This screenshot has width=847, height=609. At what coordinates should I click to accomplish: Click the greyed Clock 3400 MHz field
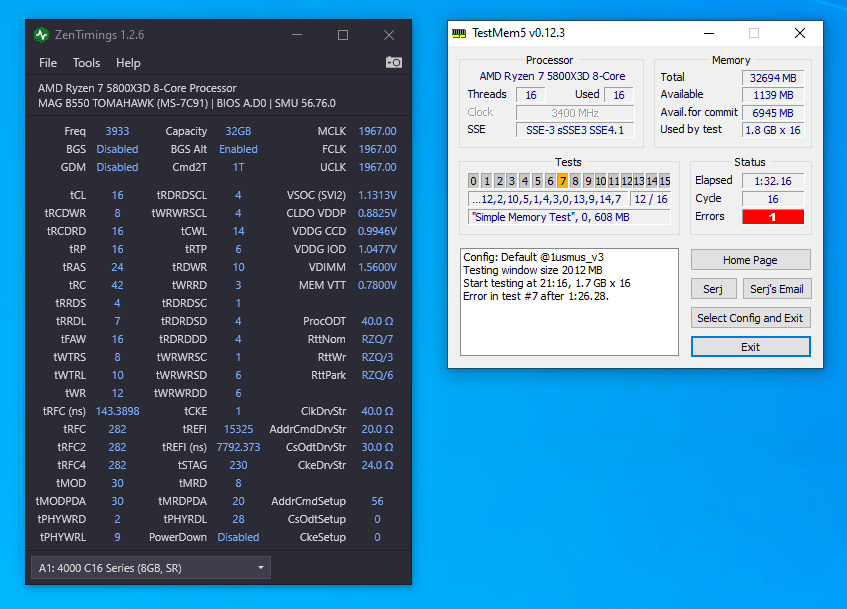click(x=575, y=113)
